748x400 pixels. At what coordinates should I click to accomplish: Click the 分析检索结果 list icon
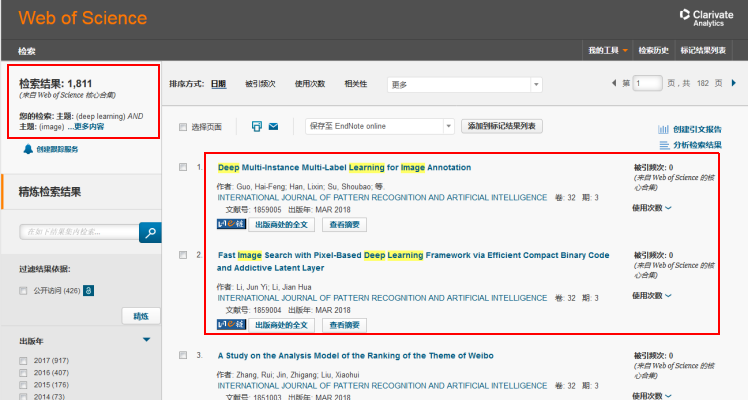(x=664, y=145)
